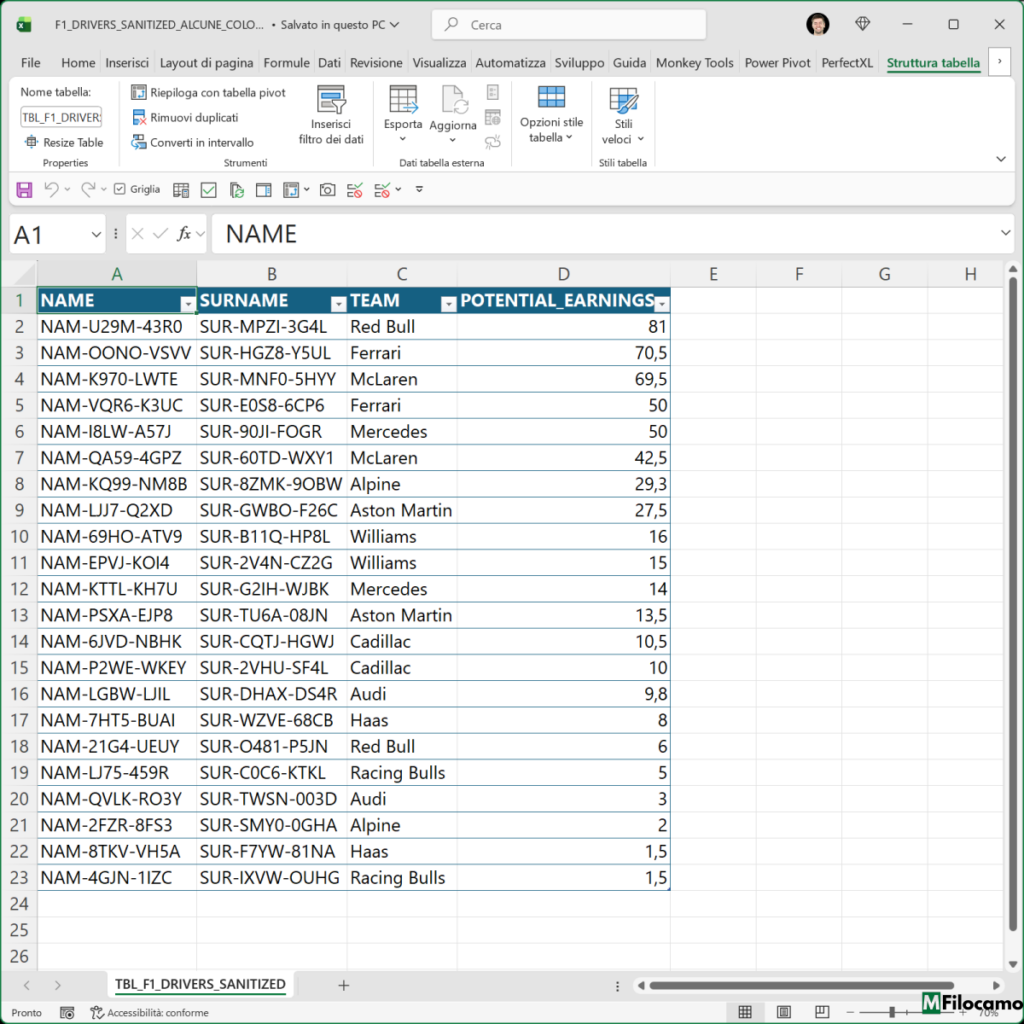Screen dimensions: 1024x1024
Task: Collapse the ribbon with bottom-right chevron
Action: tap(1000, 159)
